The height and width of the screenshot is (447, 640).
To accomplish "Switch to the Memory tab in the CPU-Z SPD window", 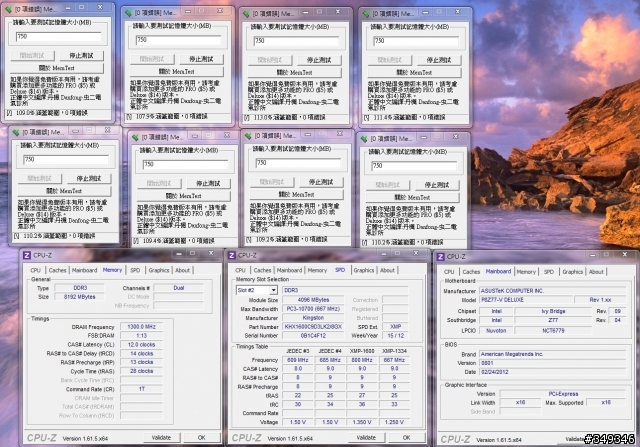I will point(317,271).
